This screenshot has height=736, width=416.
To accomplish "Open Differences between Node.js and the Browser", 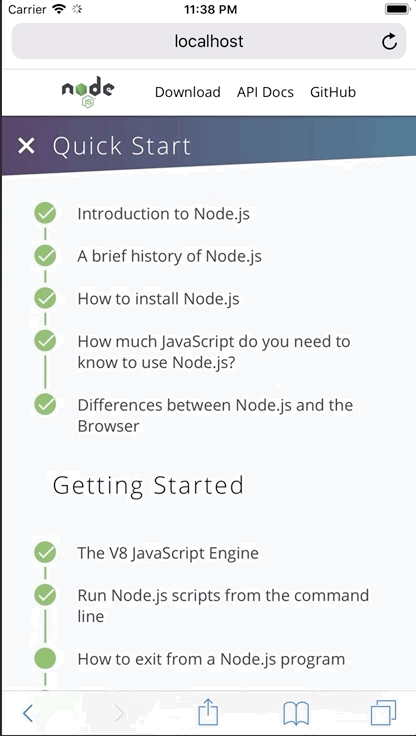I will point(215,415).
